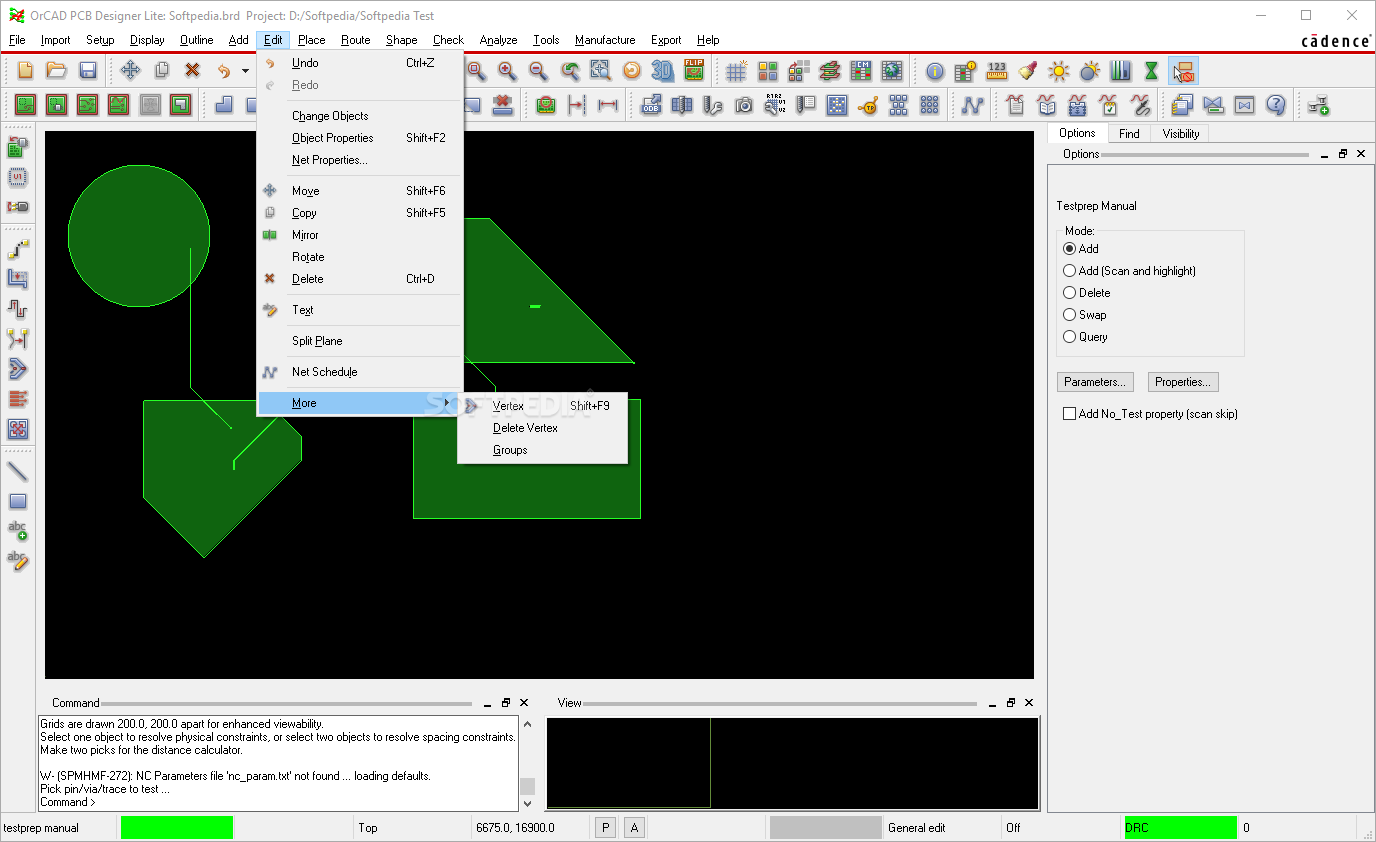This screenshot has width=1376, height=842.
Task: Minimize the Command panel
Action: click(487, 704)
